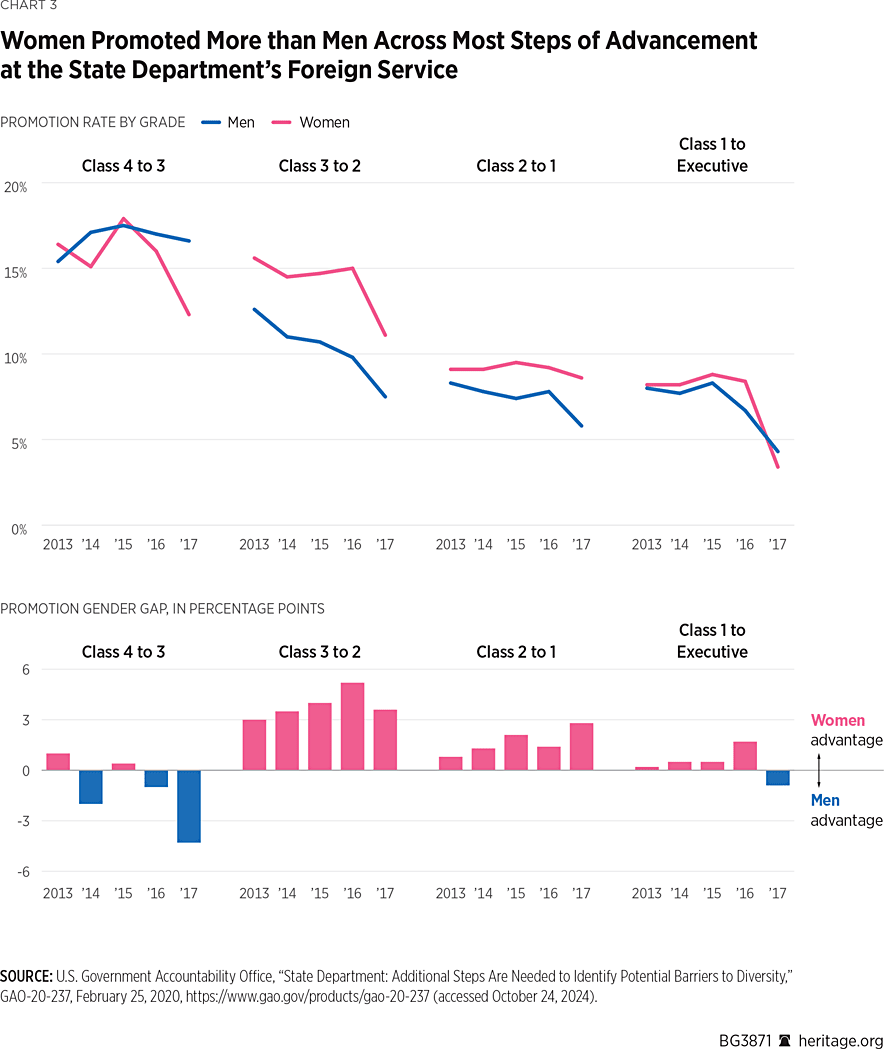The image size is (884, 1049).
Task: Click the blue Men advantage label
Action: 824,800
